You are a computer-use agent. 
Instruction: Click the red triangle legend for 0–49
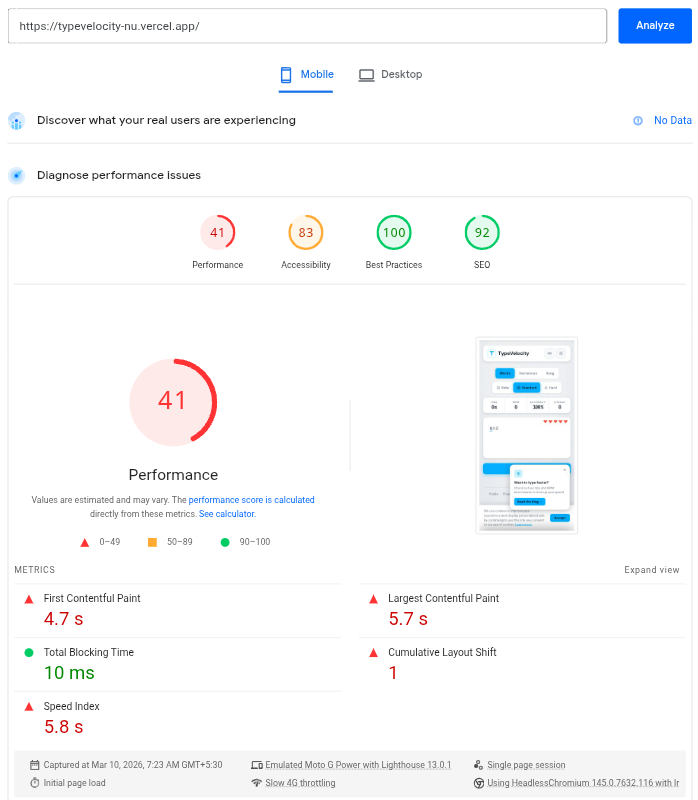(x=85, y=542)
